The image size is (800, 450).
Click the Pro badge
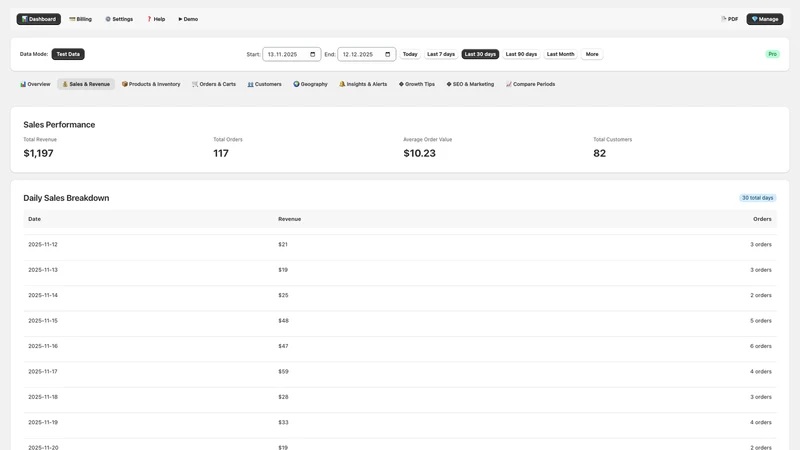pos(772,54)
